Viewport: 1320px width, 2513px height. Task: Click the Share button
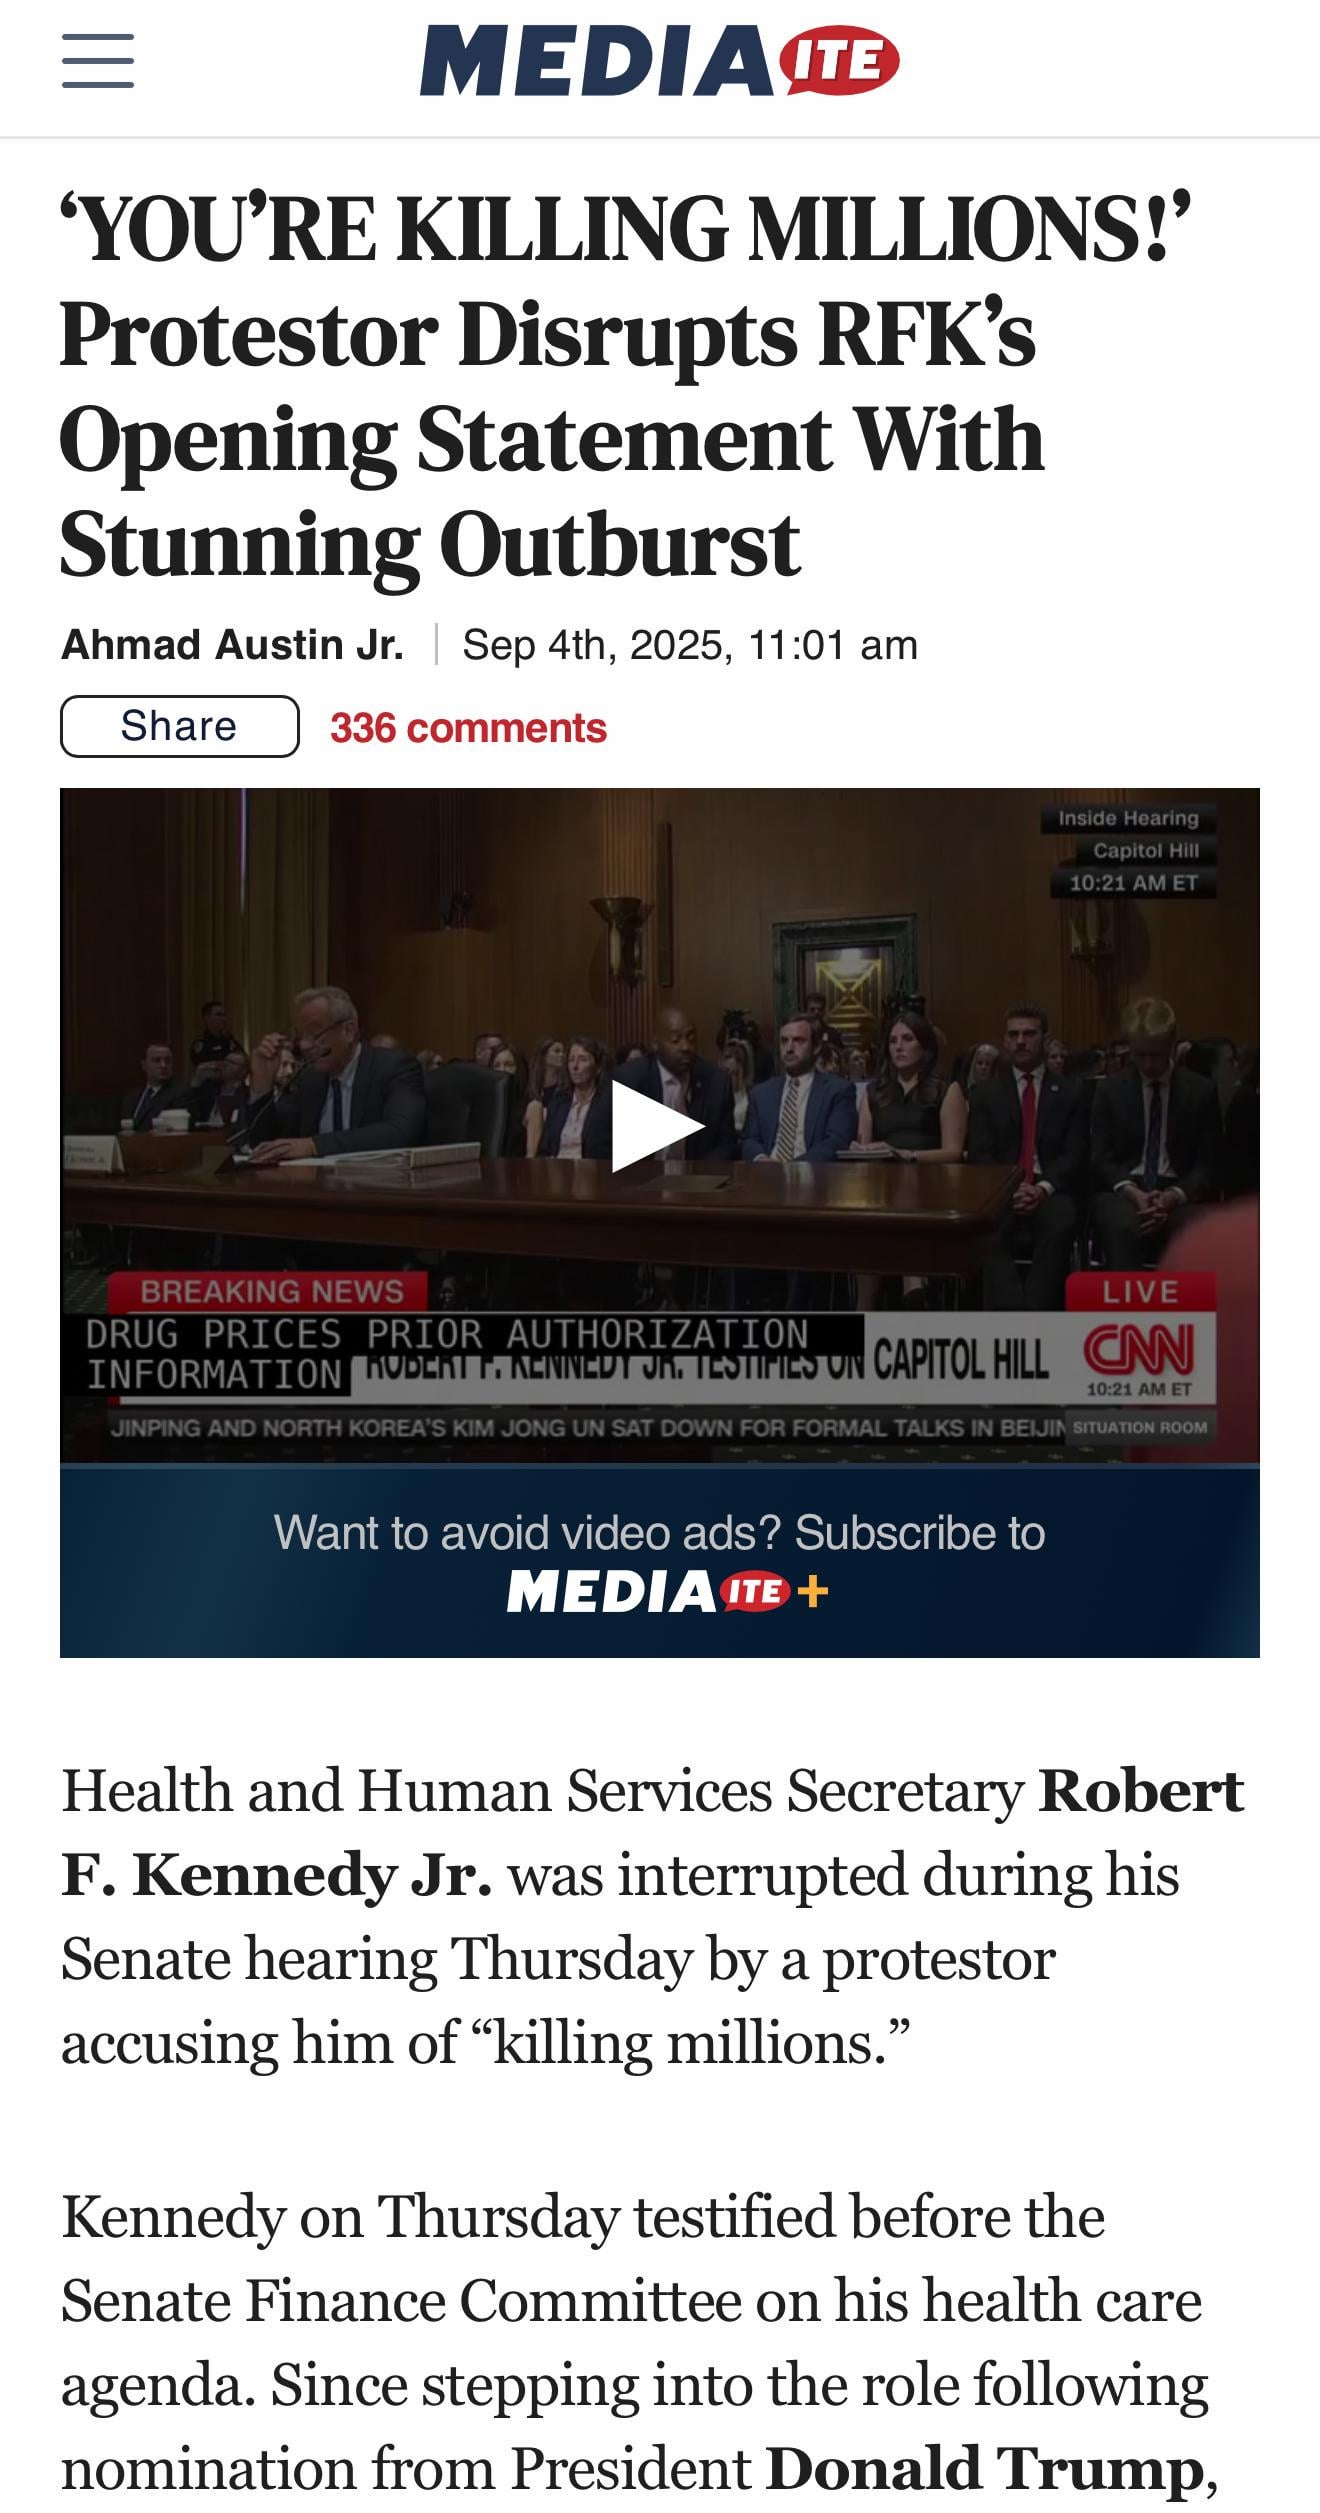coord(180,726)
